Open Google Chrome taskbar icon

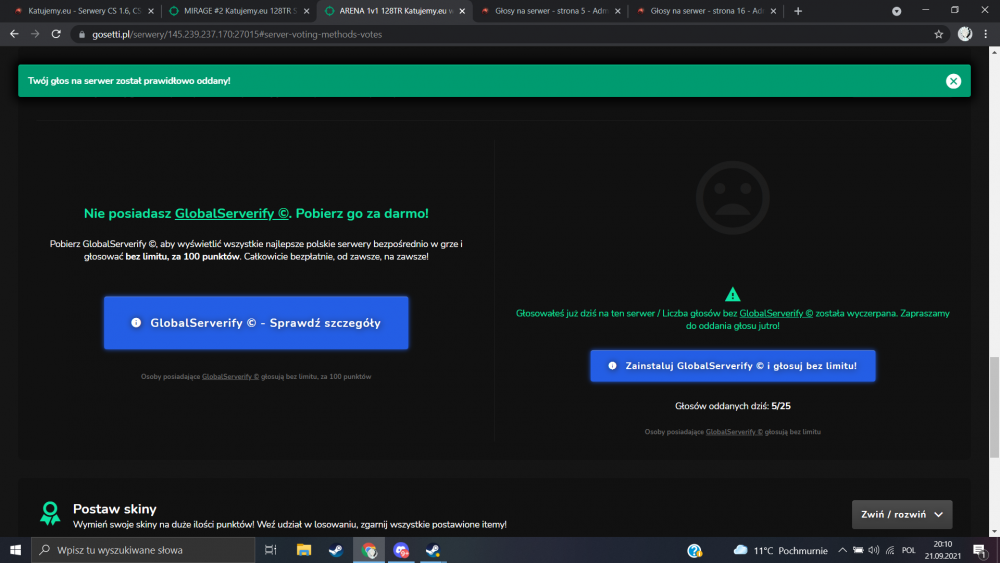369,550
